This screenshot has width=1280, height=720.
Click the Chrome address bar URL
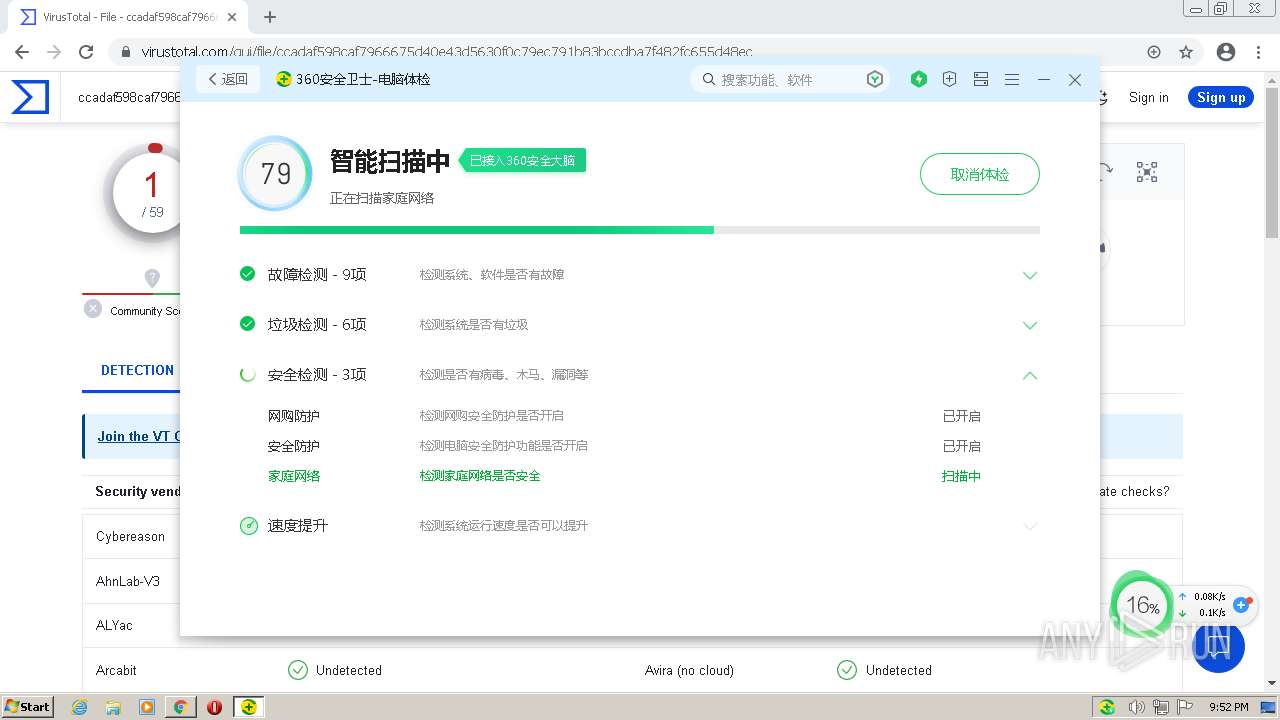[x=447, y=52]
